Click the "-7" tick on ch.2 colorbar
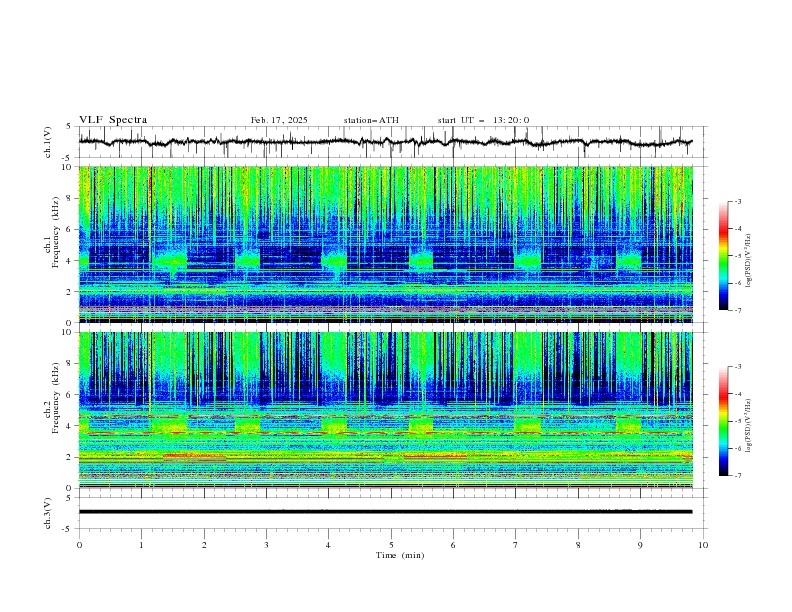Image resolution: width=792 pixels, height=612 pixels. 737,476
